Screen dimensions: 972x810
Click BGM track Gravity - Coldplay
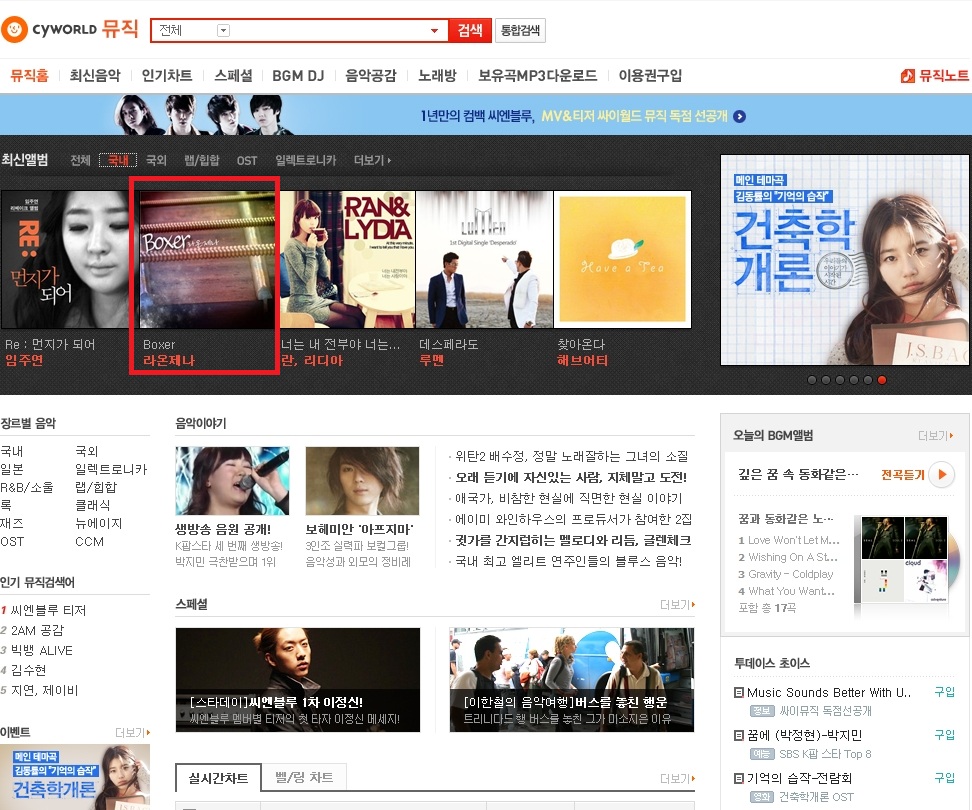790,574
